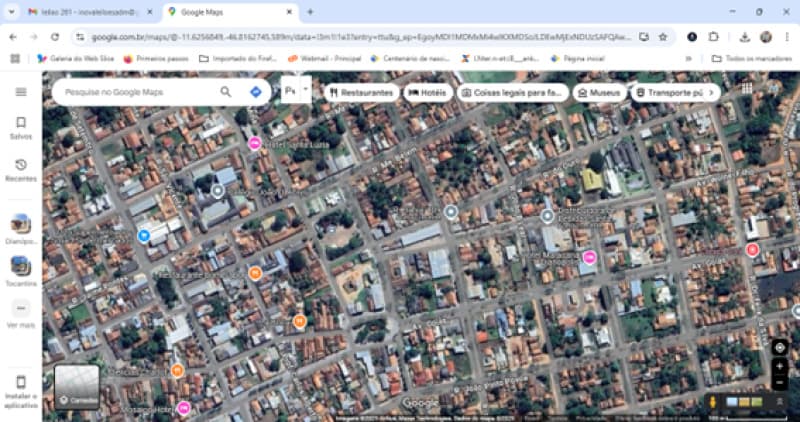Go back in browser history
The height and width of the screenshot is (422, 800).
[13, 37]
